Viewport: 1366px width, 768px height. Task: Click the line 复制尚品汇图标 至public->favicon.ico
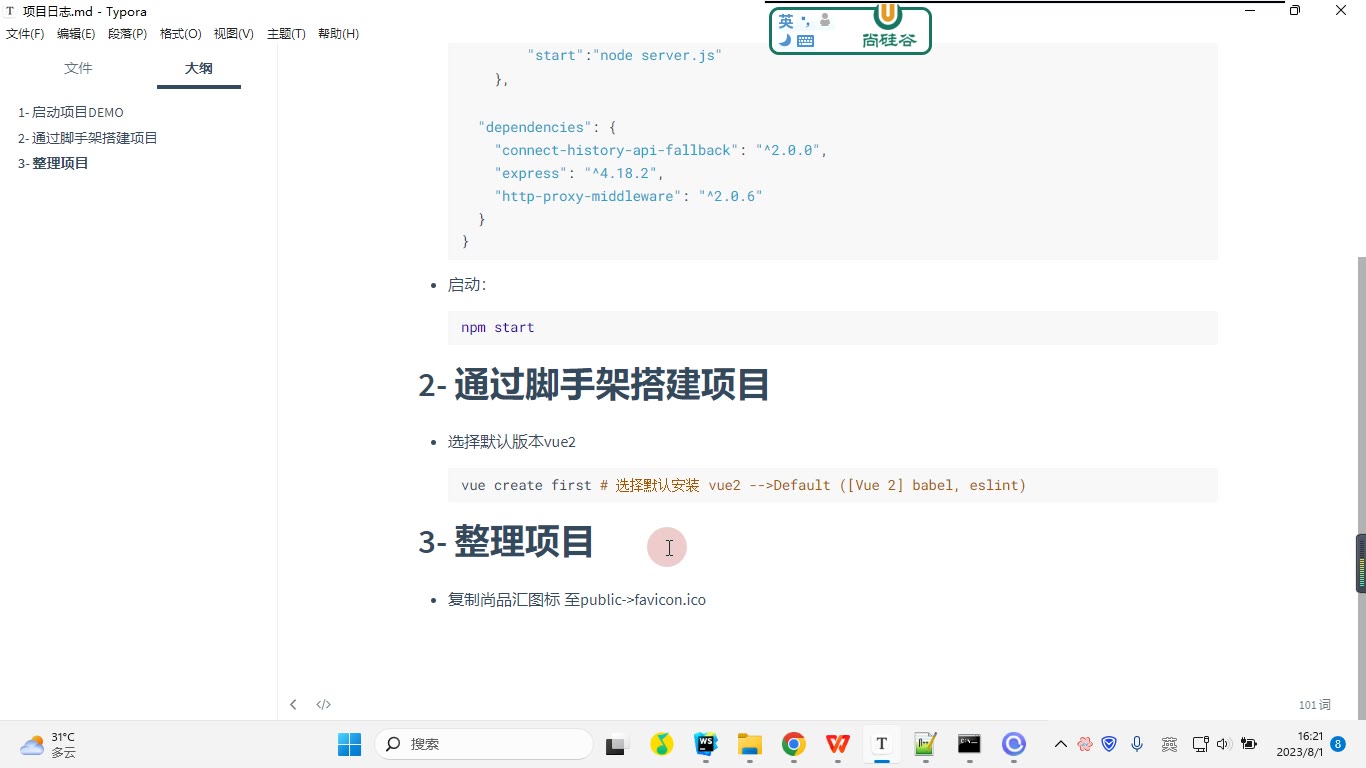click(x=577, y=600)
